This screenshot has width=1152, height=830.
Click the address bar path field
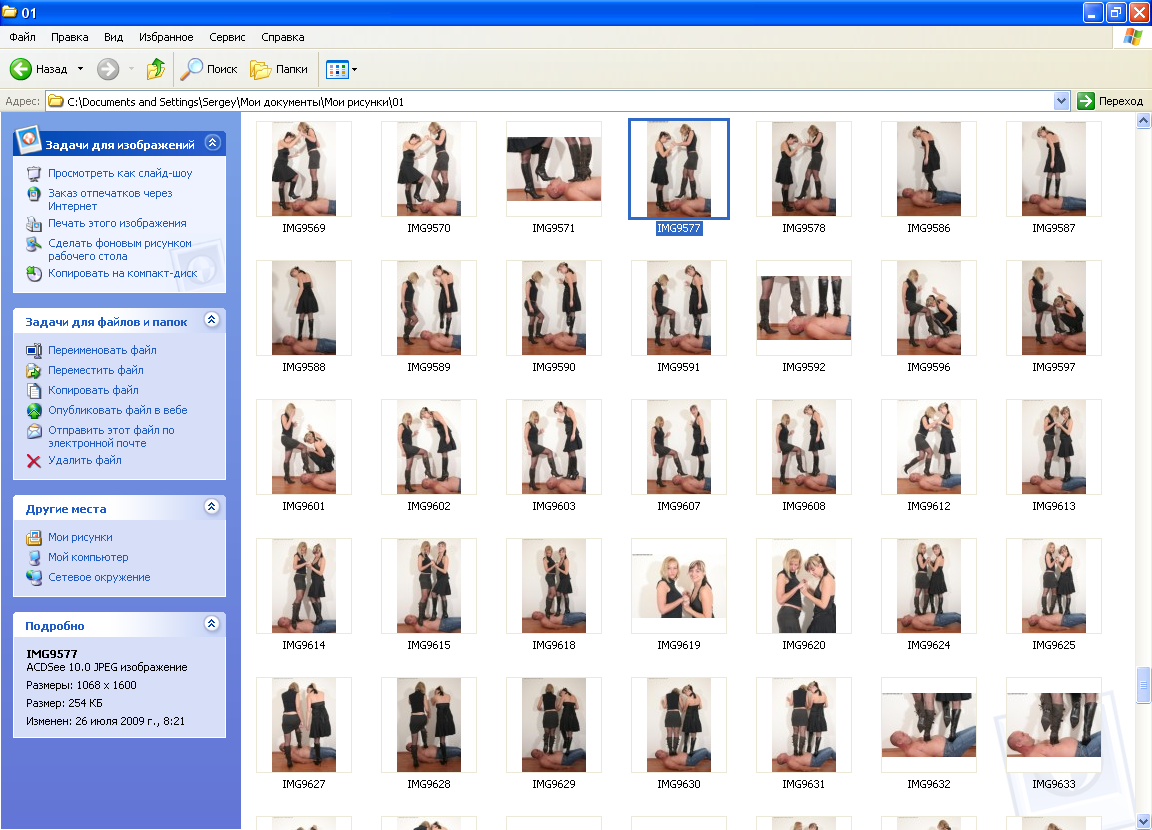point(550,101)
